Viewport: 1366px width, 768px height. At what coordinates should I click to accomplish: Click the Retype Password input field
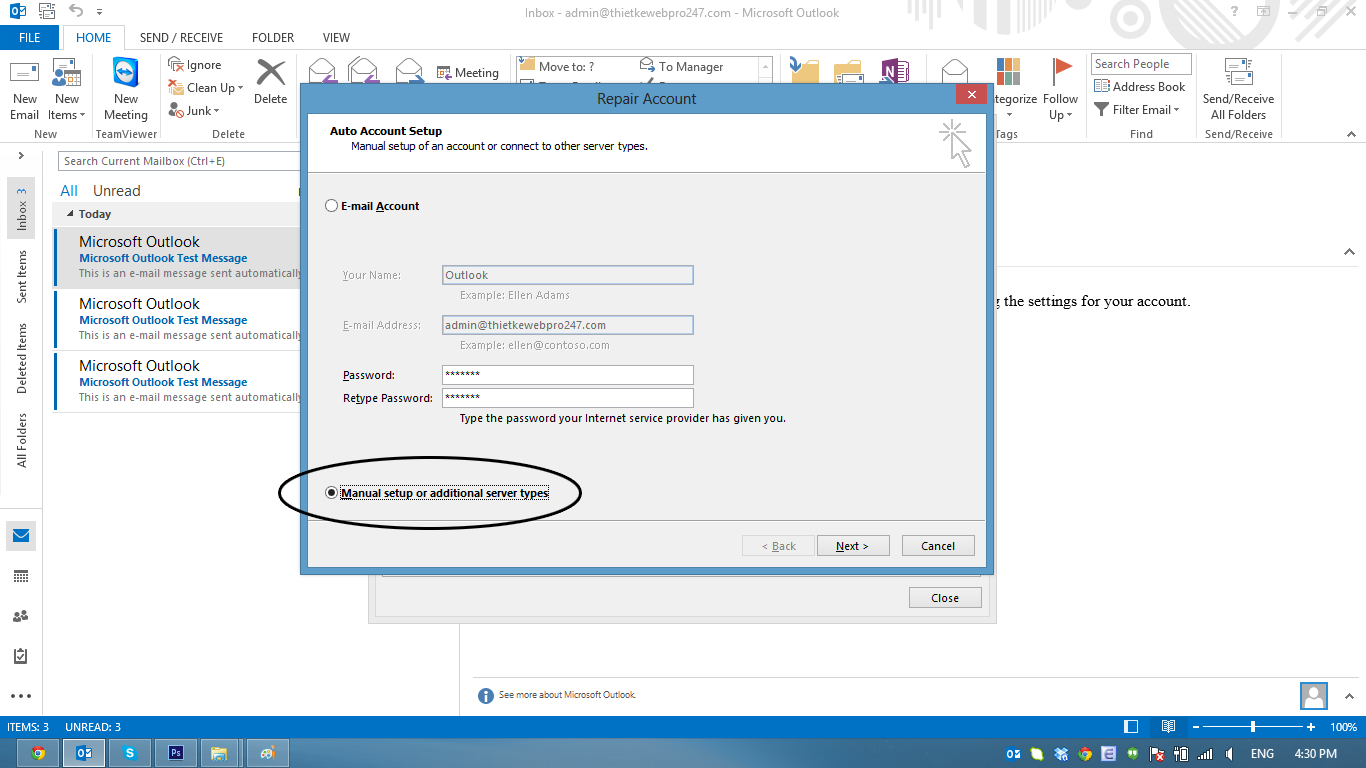coord(568,398)
